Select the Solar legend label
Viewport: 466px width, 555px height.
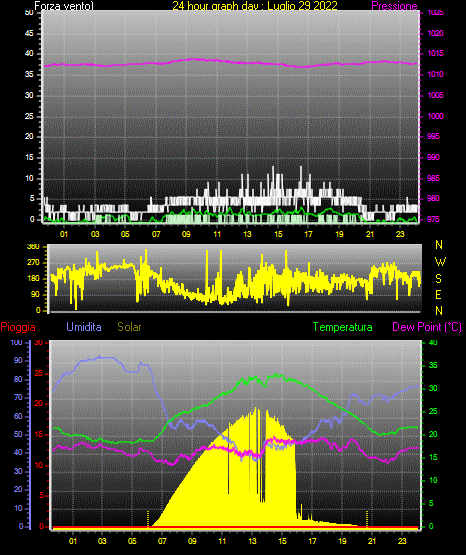[130, 327]
